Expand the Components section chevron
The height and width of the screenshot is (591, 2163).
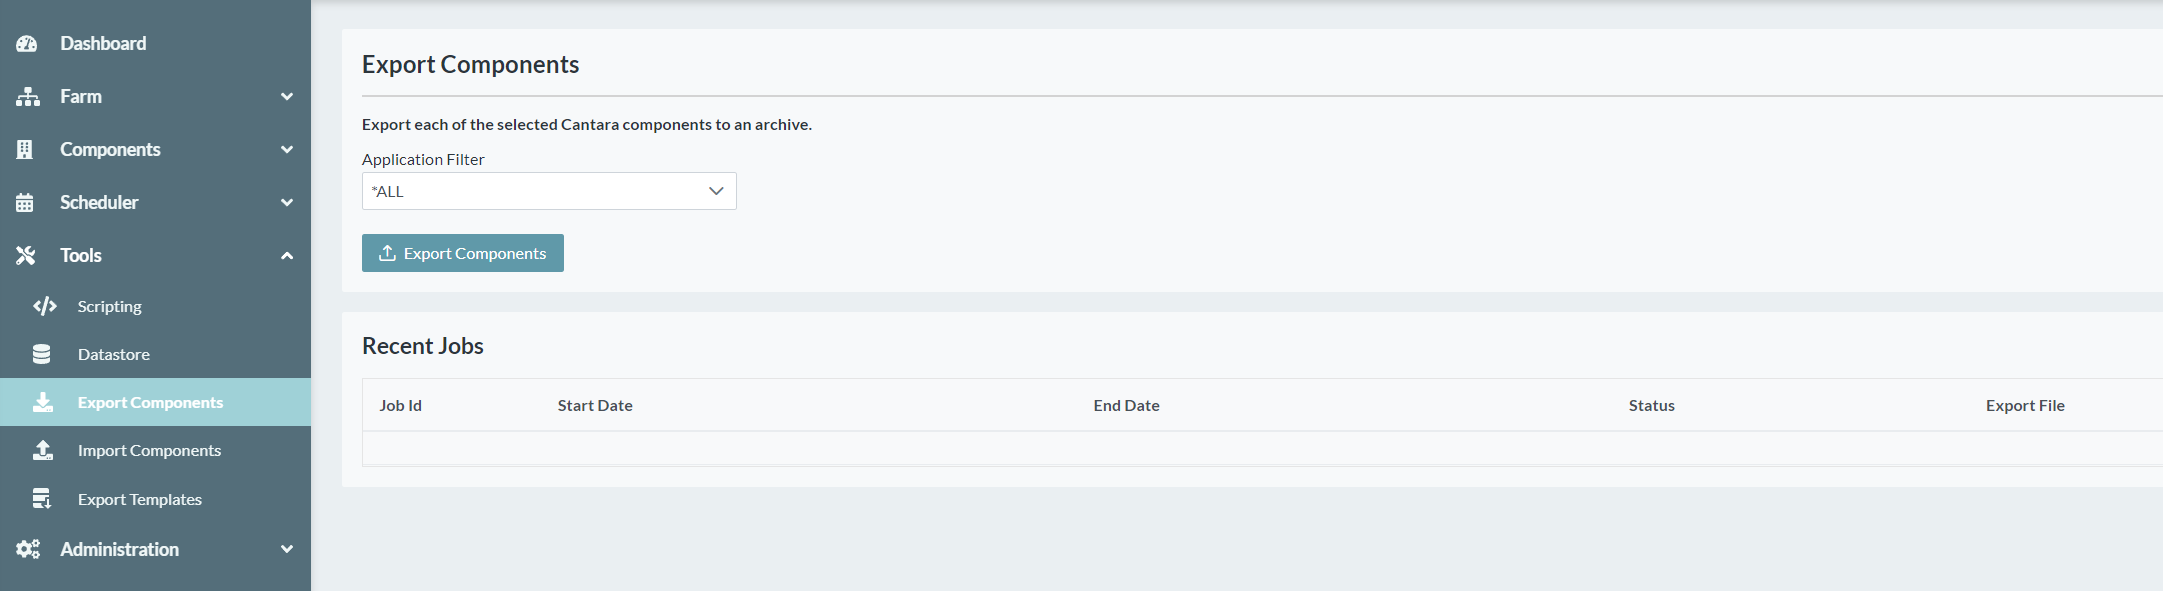(x=287, y=150)
